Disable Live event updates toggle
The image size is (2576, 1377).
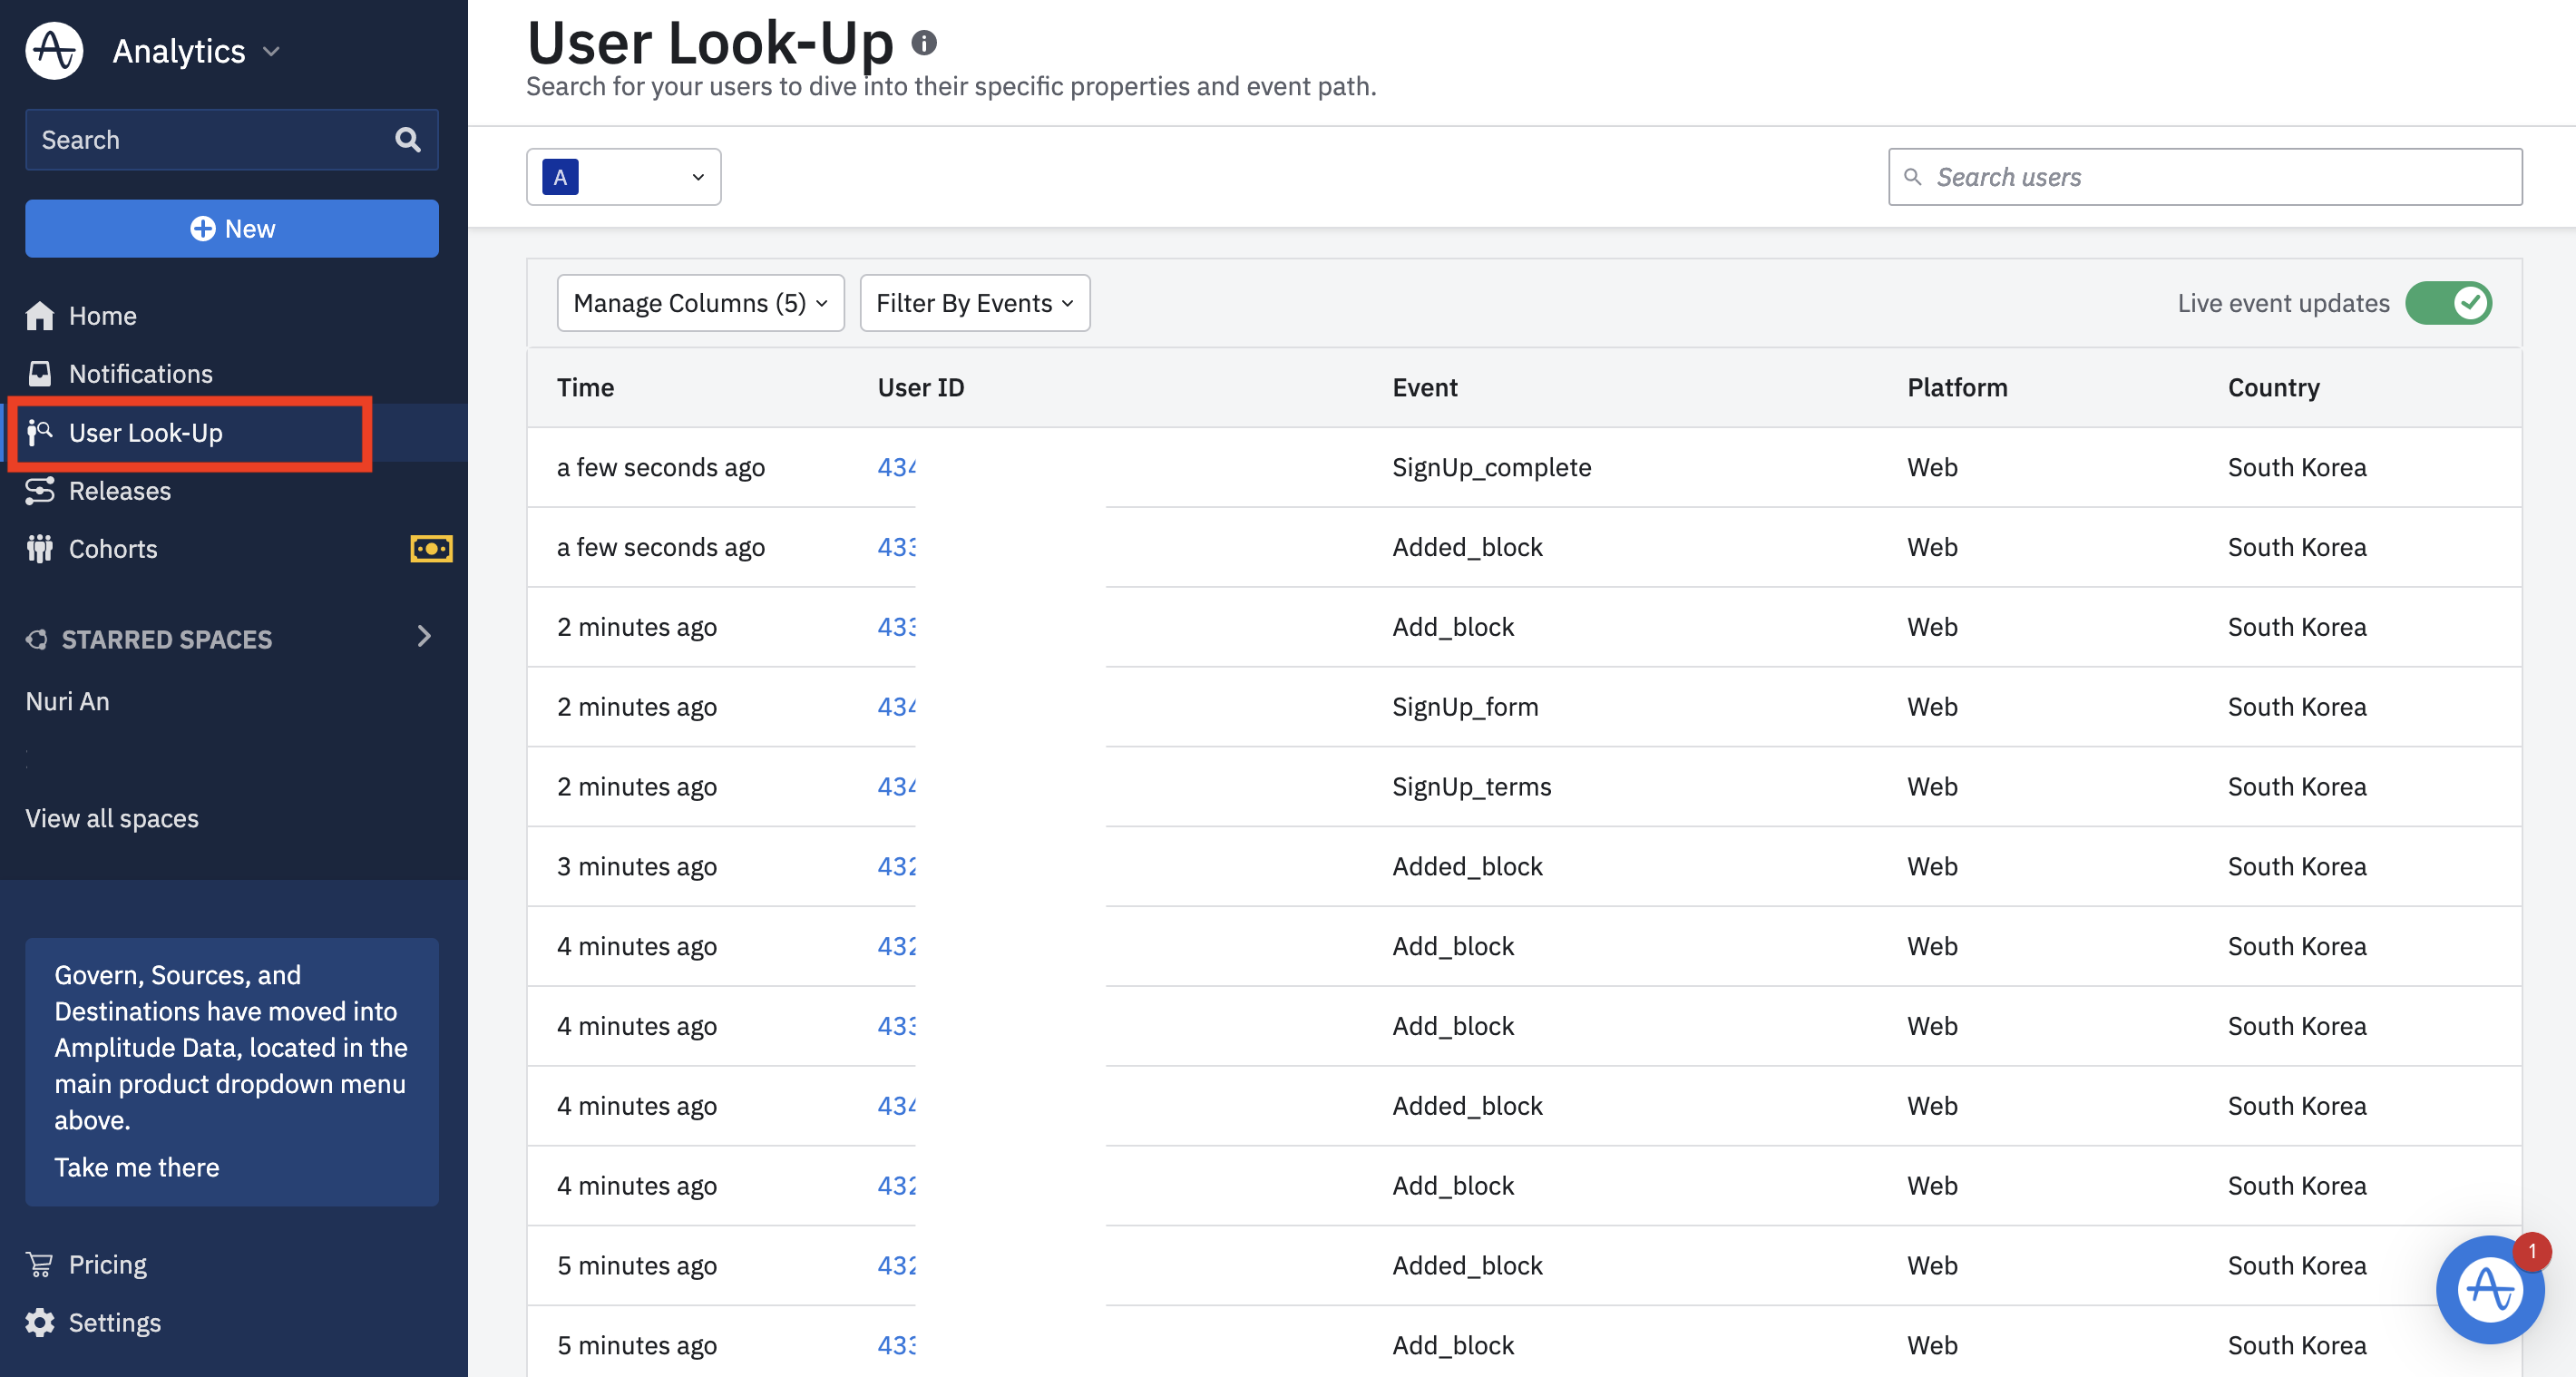[x=2447, y=303]
